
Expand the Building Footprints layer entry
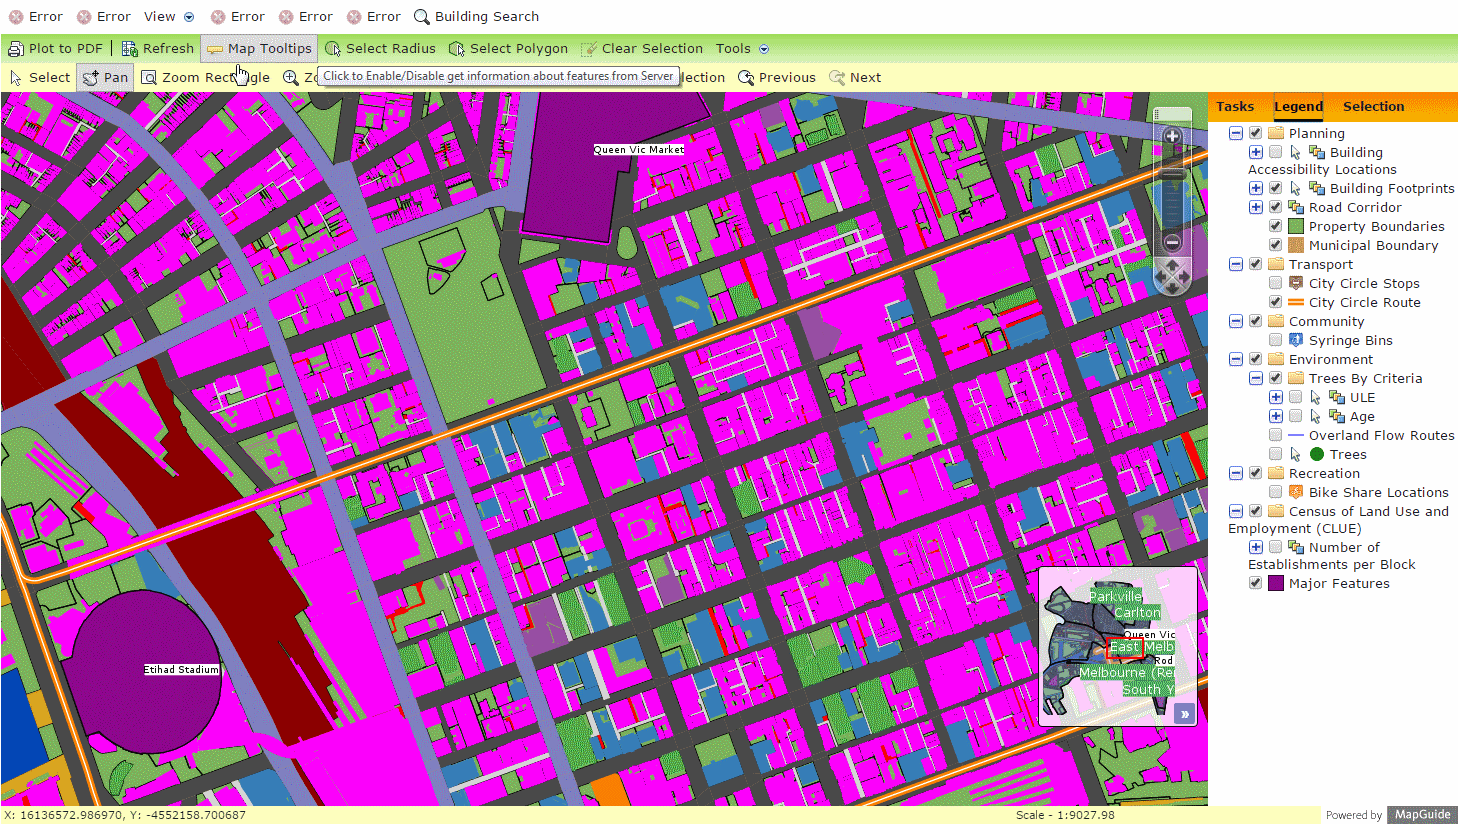pos(1256,188)
